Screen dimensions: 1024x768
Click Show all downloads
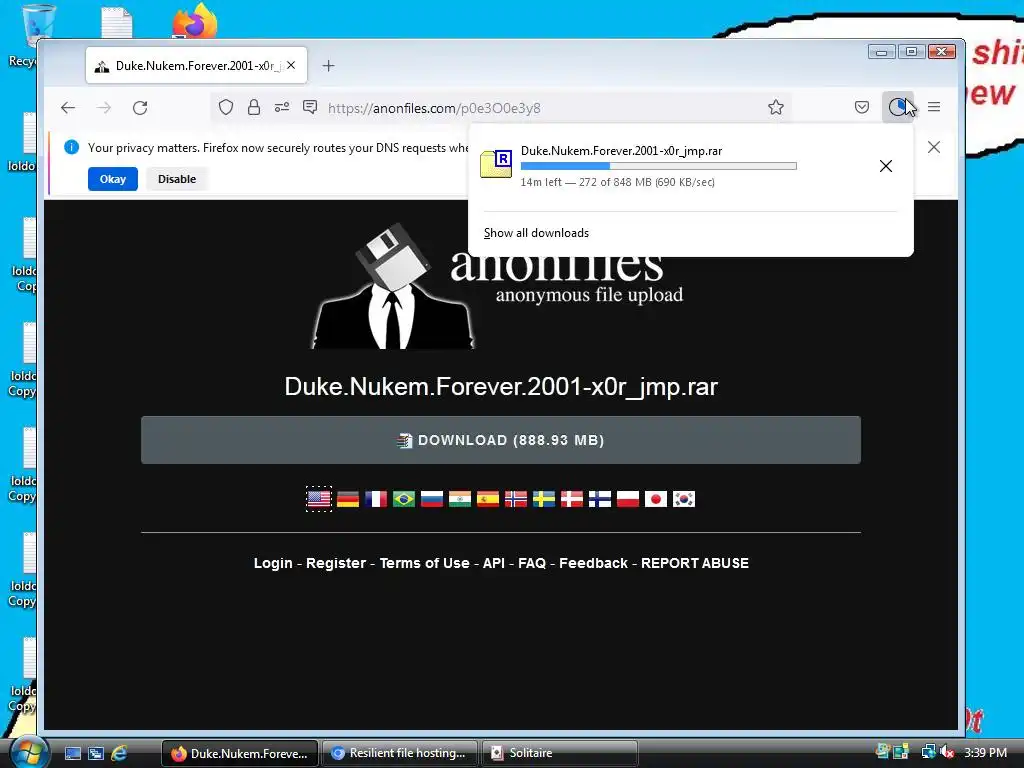pos(536,233)
